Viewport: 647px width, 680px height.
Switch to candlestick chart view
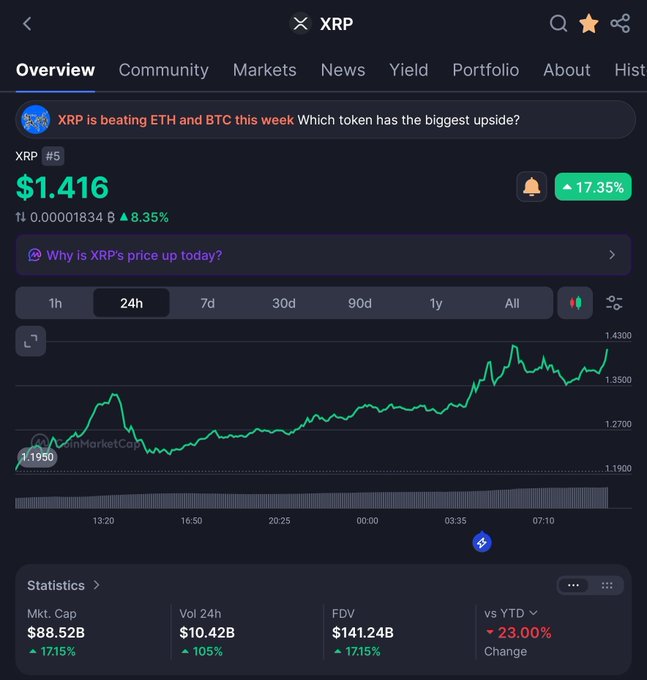pos(575,303)
